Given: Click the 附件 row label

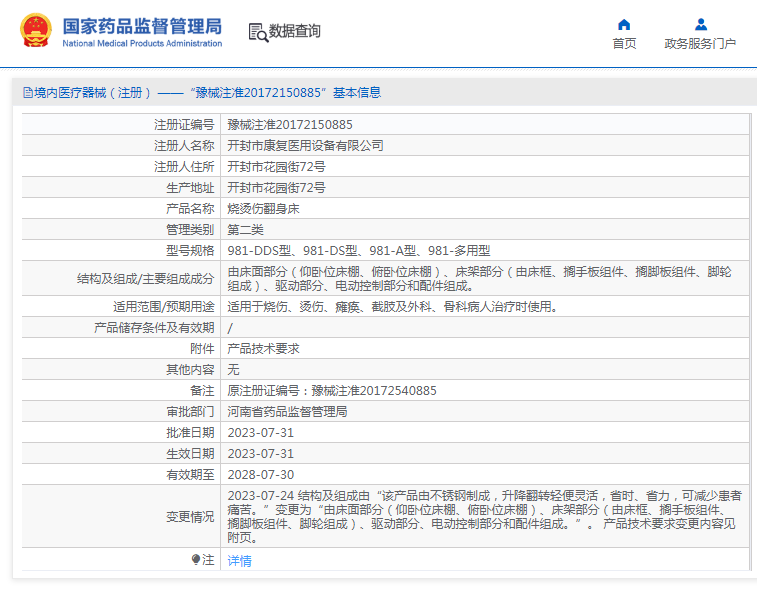Looking at the screenshot, I should [202, 349].
